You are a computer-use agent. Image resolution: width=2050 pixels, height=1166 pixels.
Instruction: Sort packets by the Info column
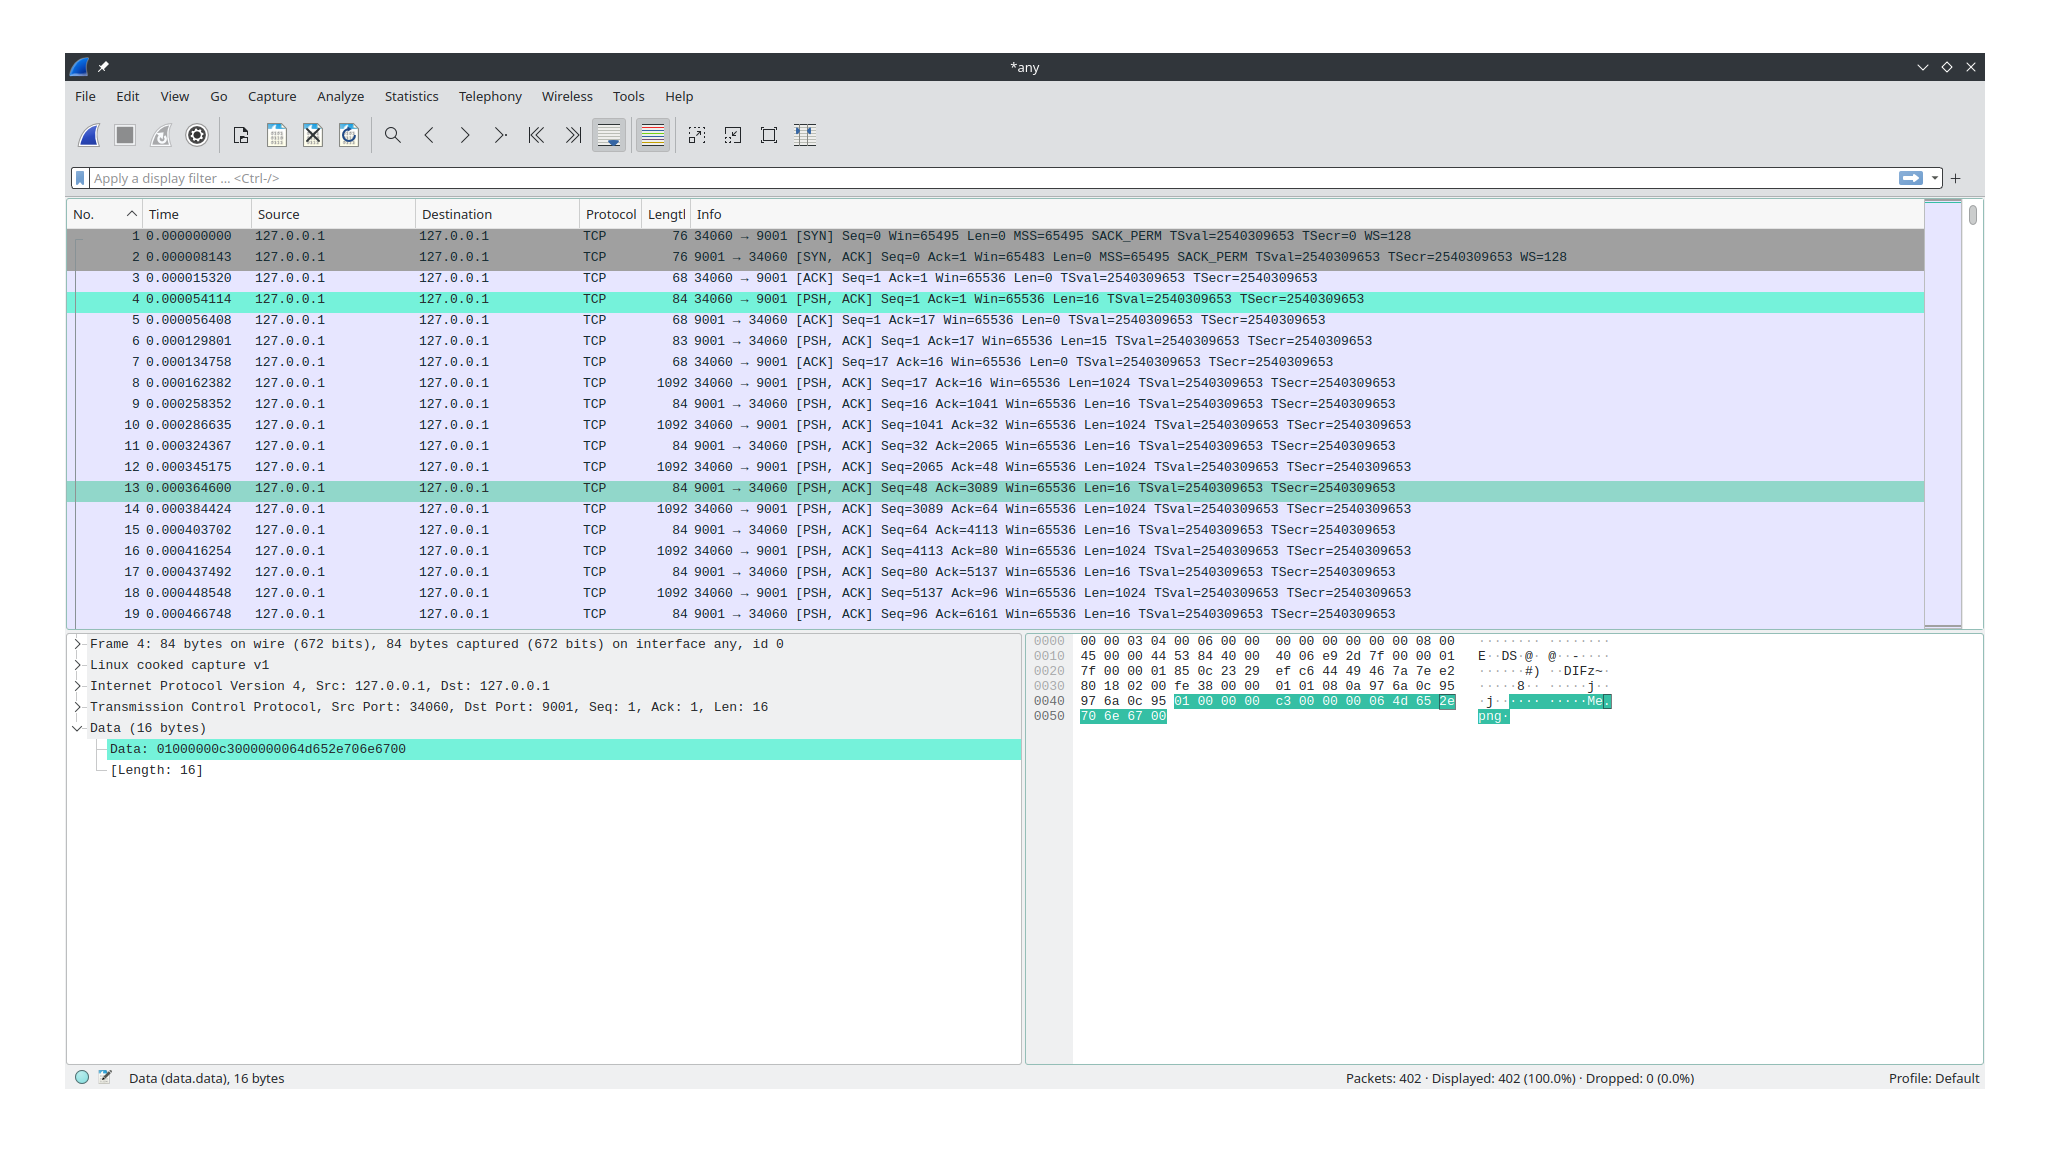(1307, 214)
